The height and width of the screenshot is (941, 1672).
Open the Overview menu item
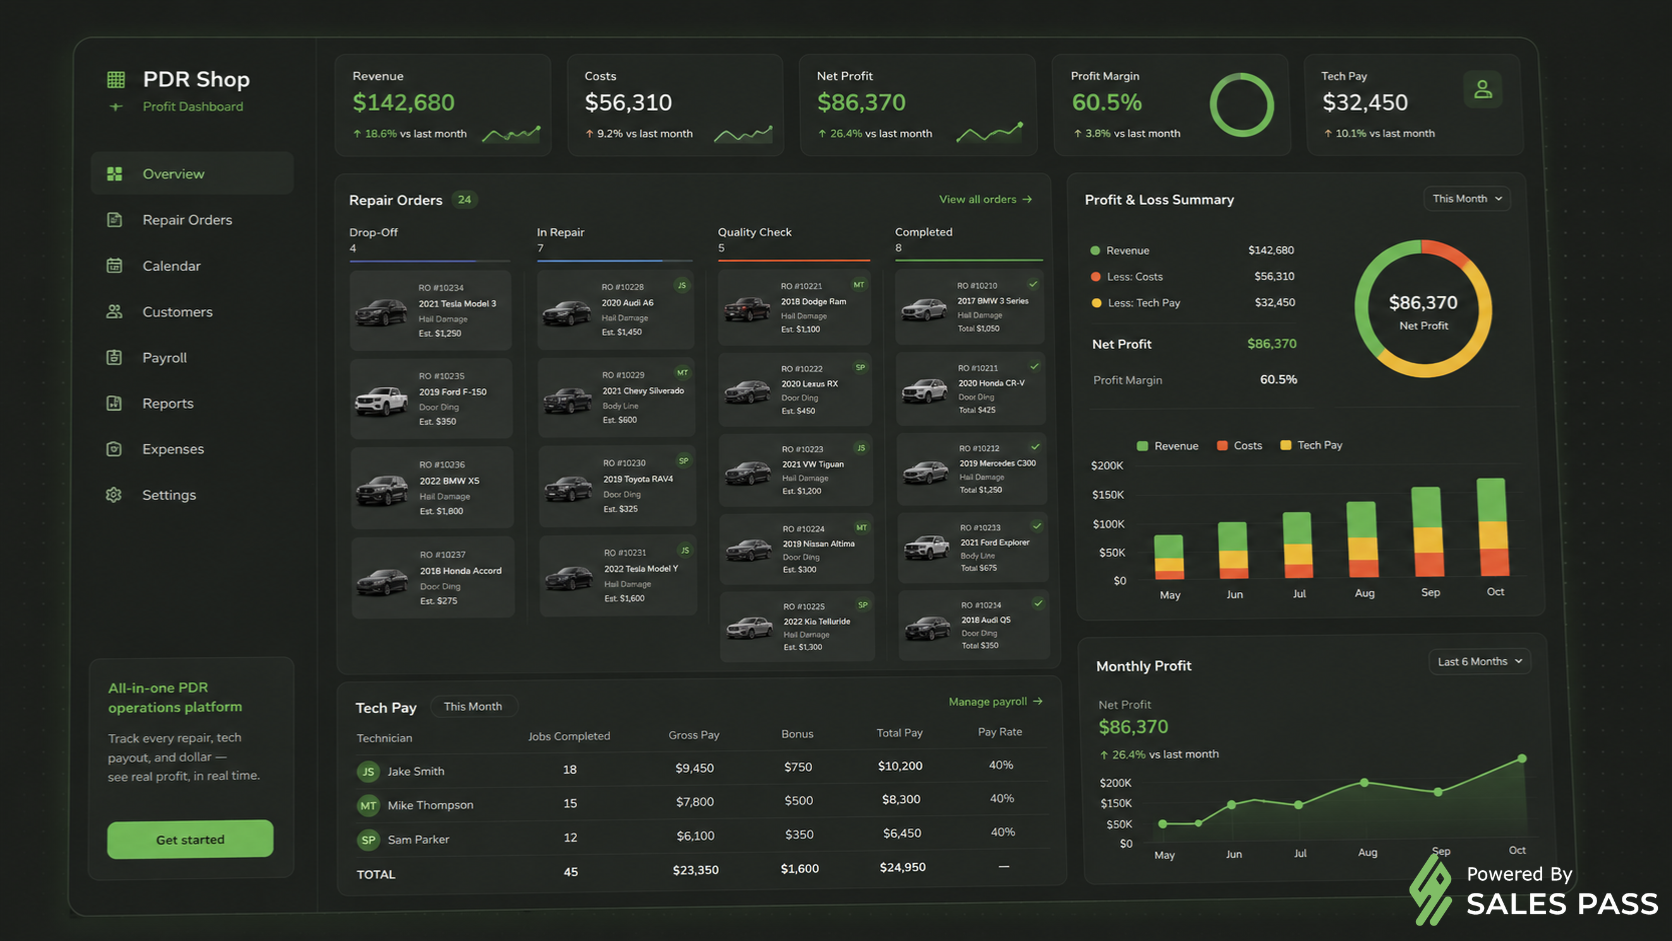(x=192, y=174)
